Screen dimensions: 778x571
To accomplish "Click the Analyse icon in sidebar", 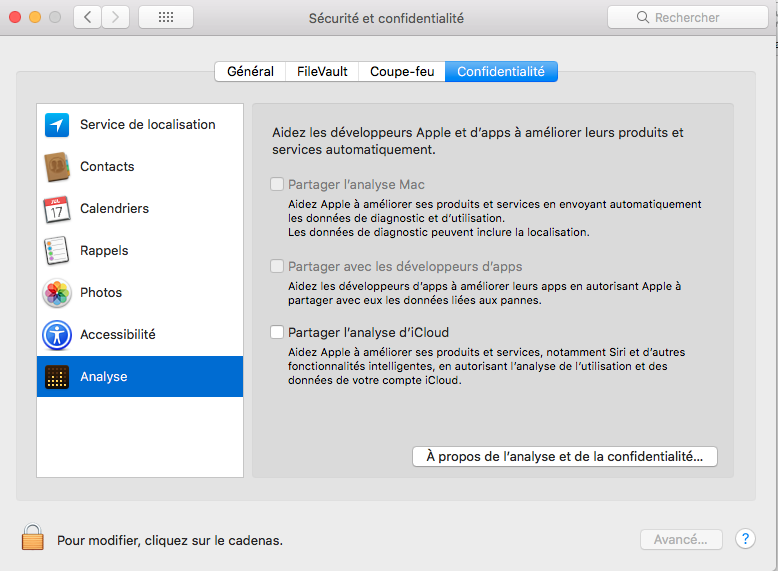I will (57, 377).
